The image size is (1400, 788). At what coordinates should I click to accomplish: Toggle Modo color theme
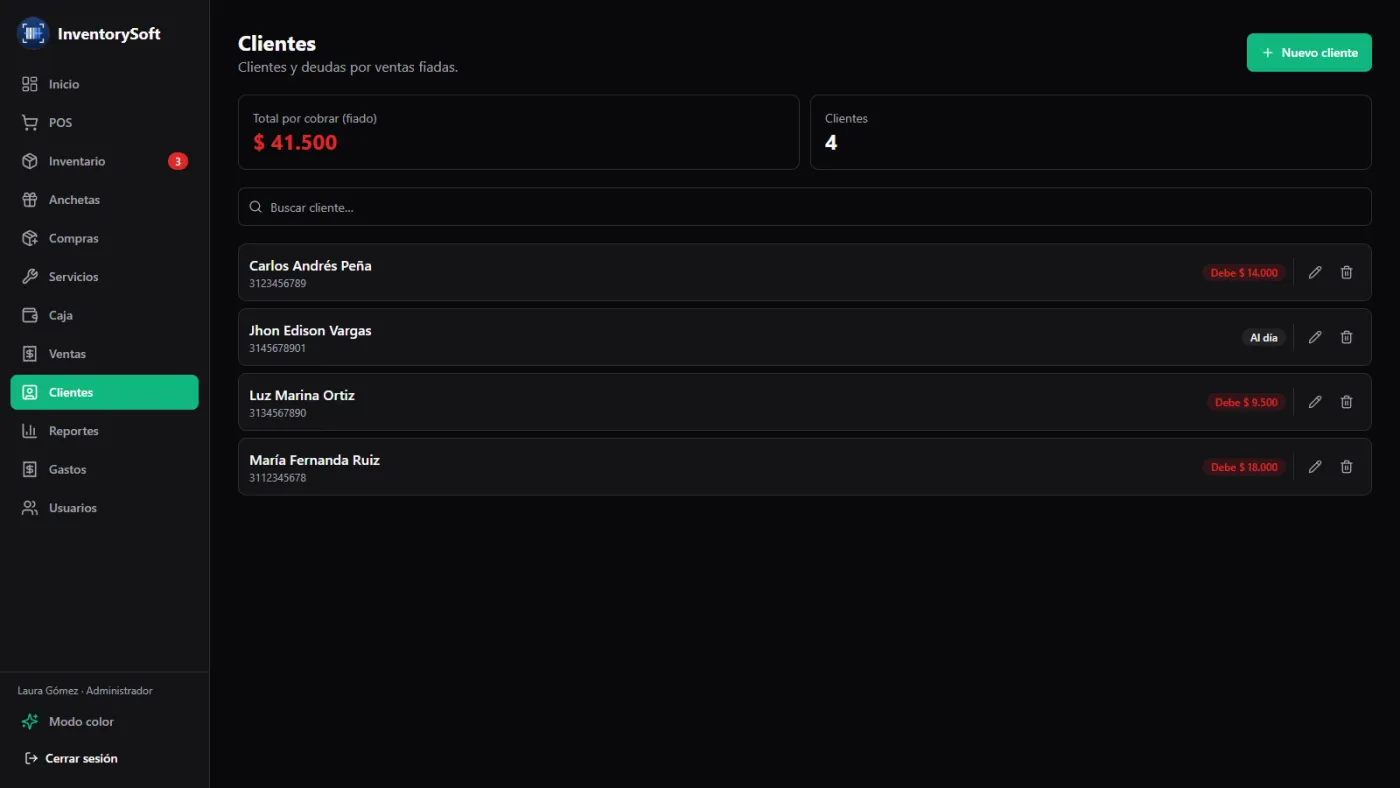104,721
